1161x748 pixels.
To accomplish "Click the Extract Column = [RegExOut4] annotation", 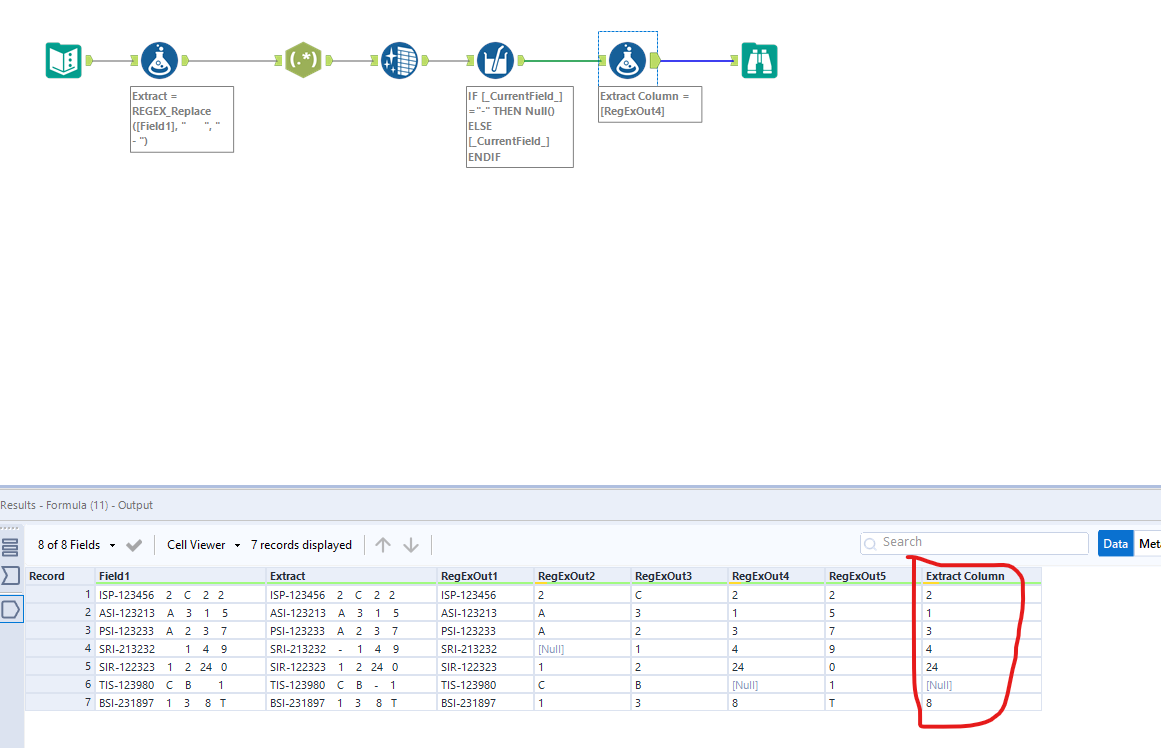I will (650, 104).
